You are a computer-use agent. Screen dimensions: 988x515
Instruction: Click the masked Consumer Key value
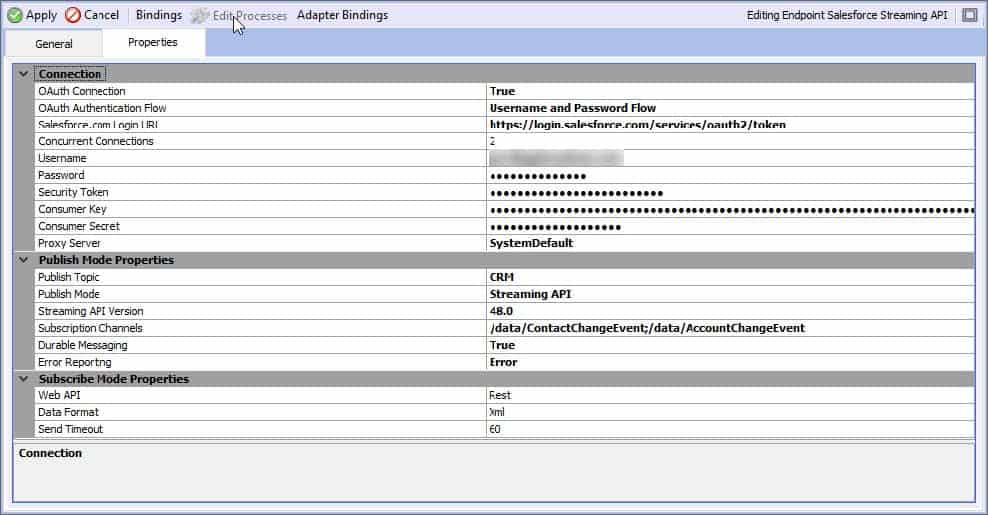tap(730, 209)
